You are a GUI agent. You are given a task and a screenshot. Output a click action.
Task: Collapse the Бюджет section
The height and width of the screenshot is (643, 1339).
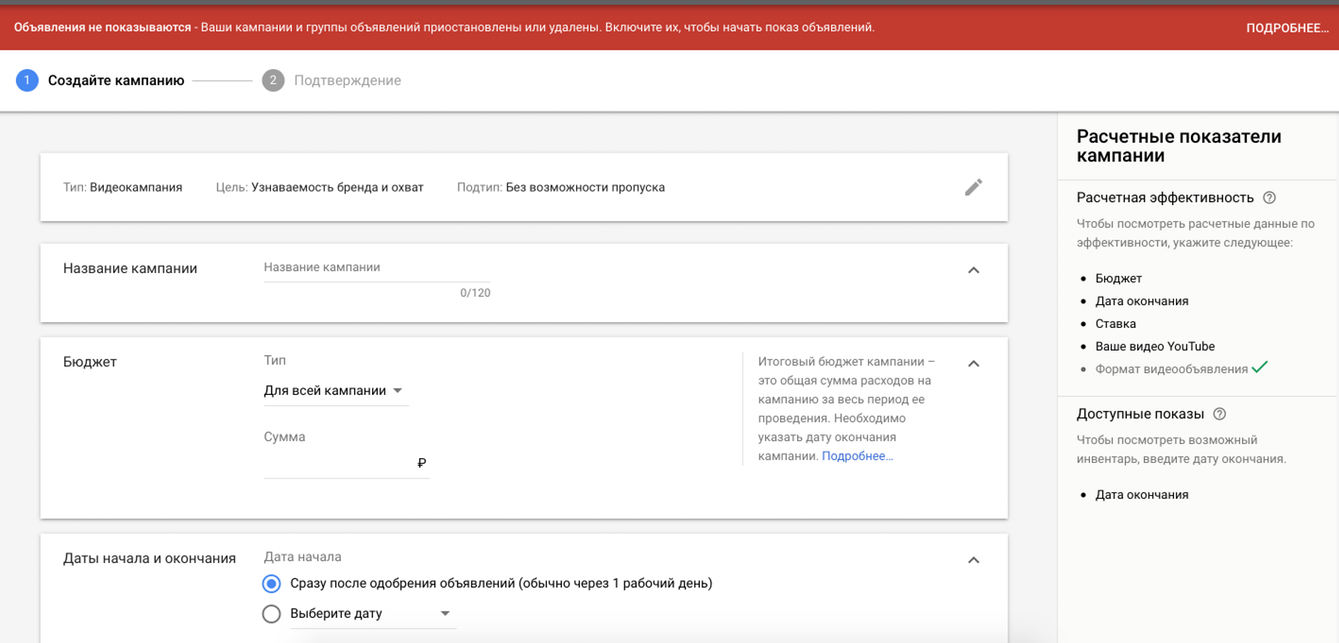tap(973, 363)
